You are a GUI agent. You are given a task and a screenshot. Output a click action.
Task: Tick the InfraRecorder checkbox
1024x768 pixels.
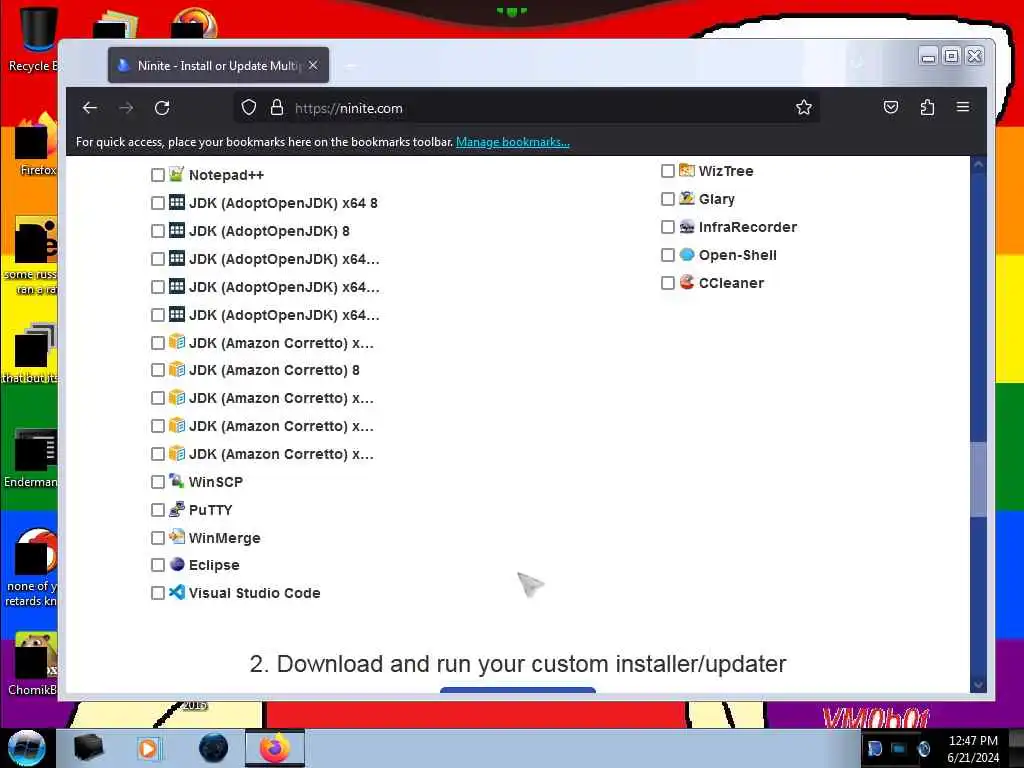tap(667, 227)
